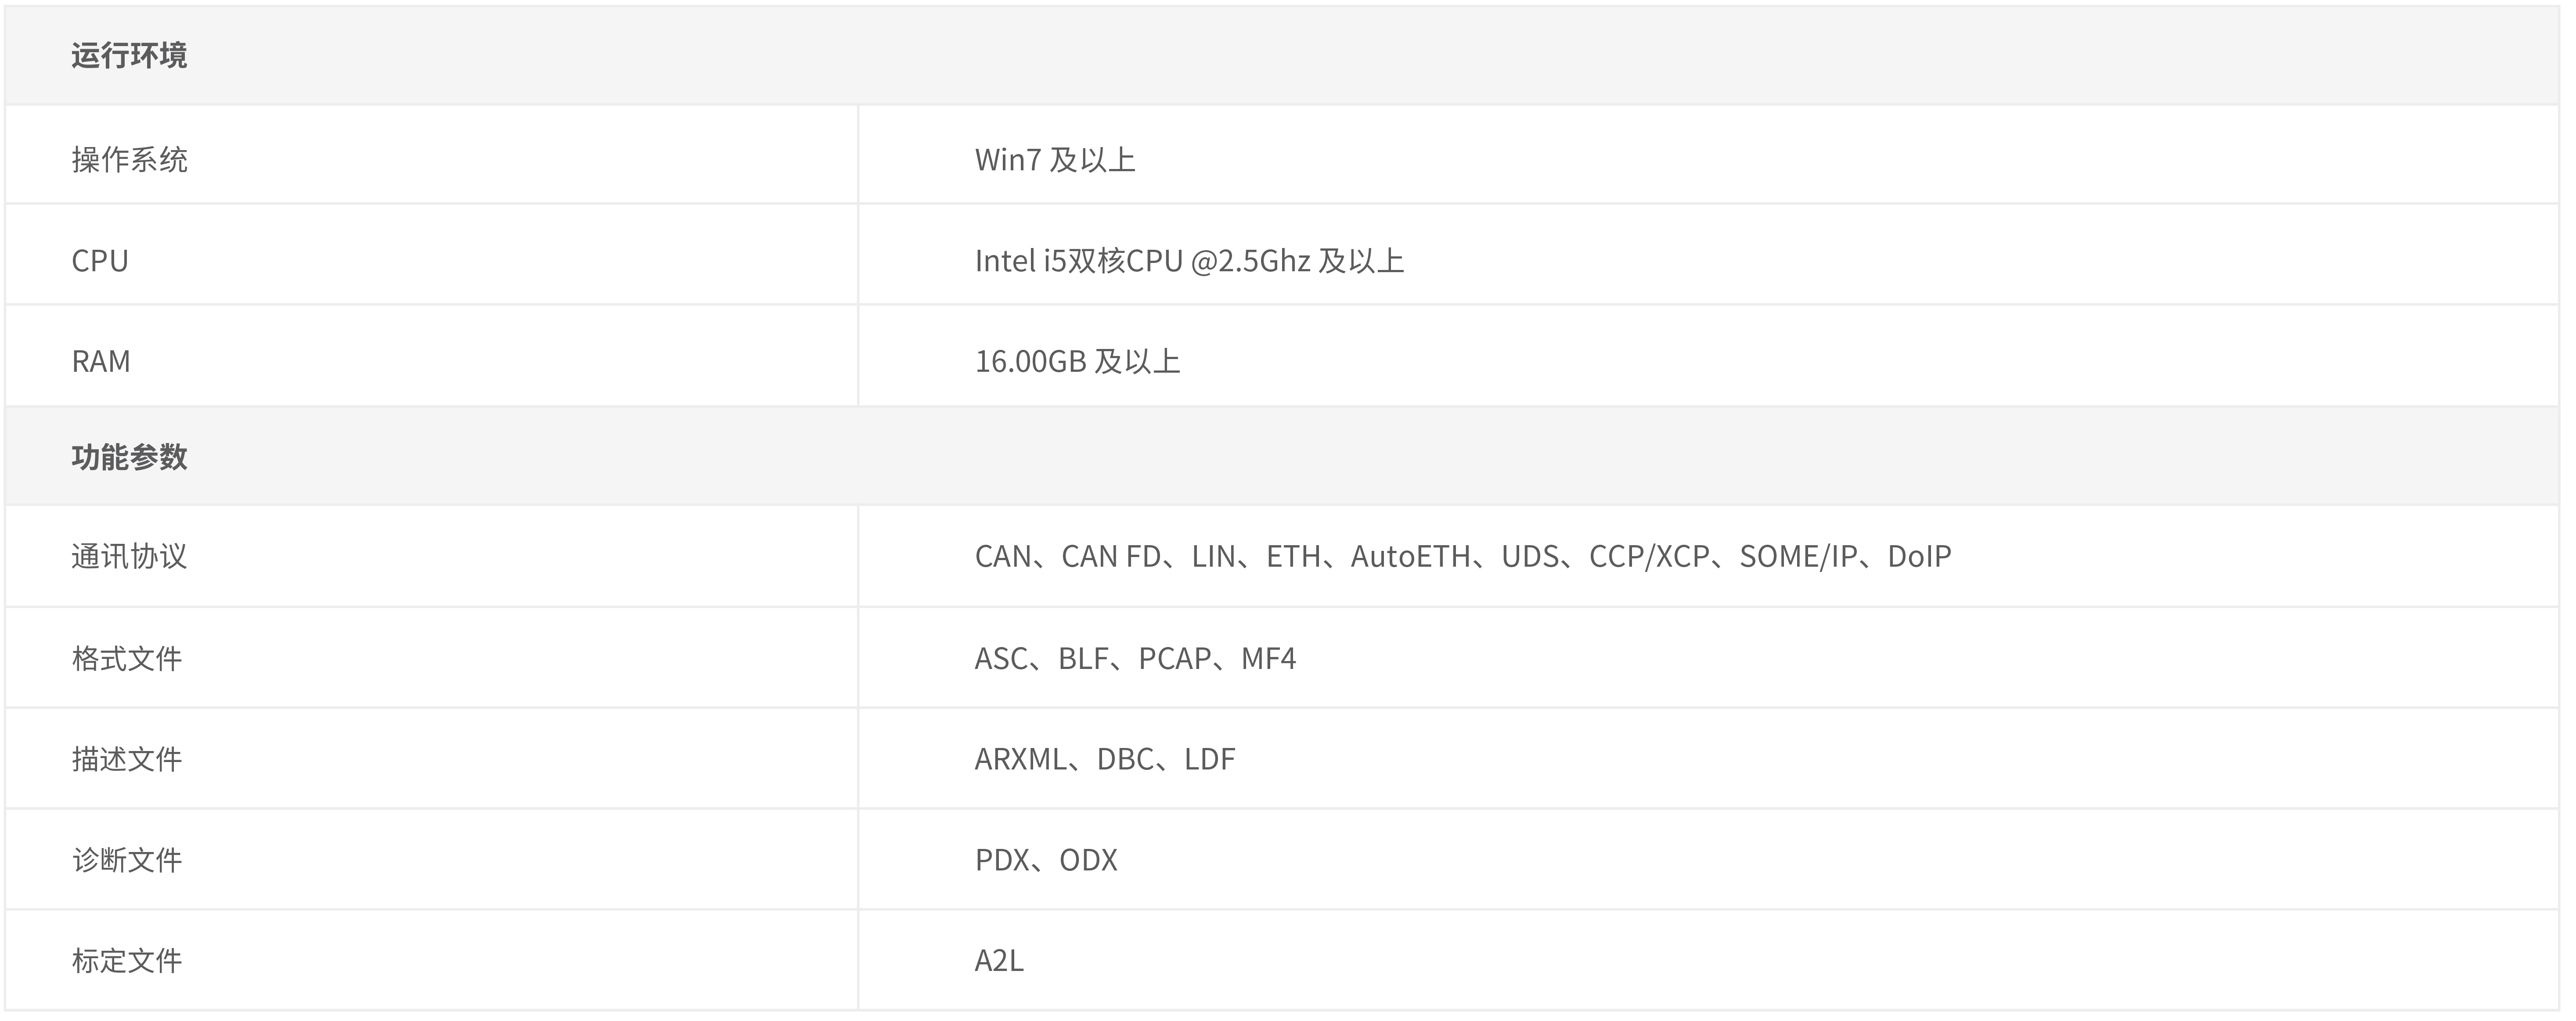Viewport: 2576px width, 1021px height.
Task: Select the 描述文件 row label
Action: tap(127, 759)
